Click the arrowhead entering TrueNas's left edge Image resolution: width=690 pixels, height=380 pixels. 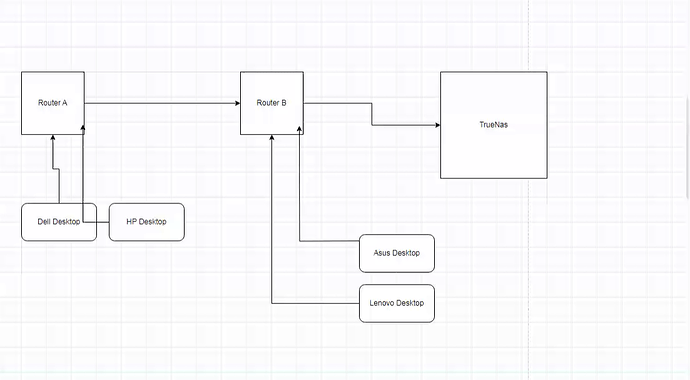coord(437,125)
